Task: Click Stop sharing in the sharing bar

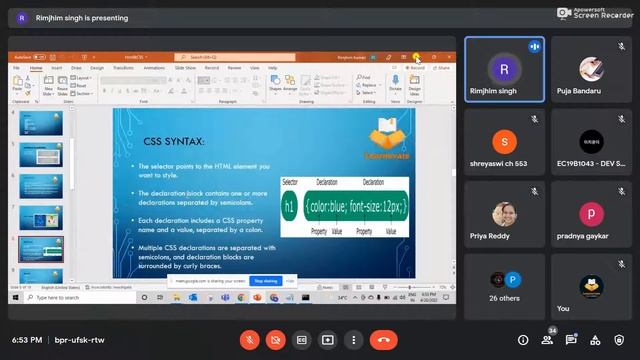Action: (x=266, y=281)
